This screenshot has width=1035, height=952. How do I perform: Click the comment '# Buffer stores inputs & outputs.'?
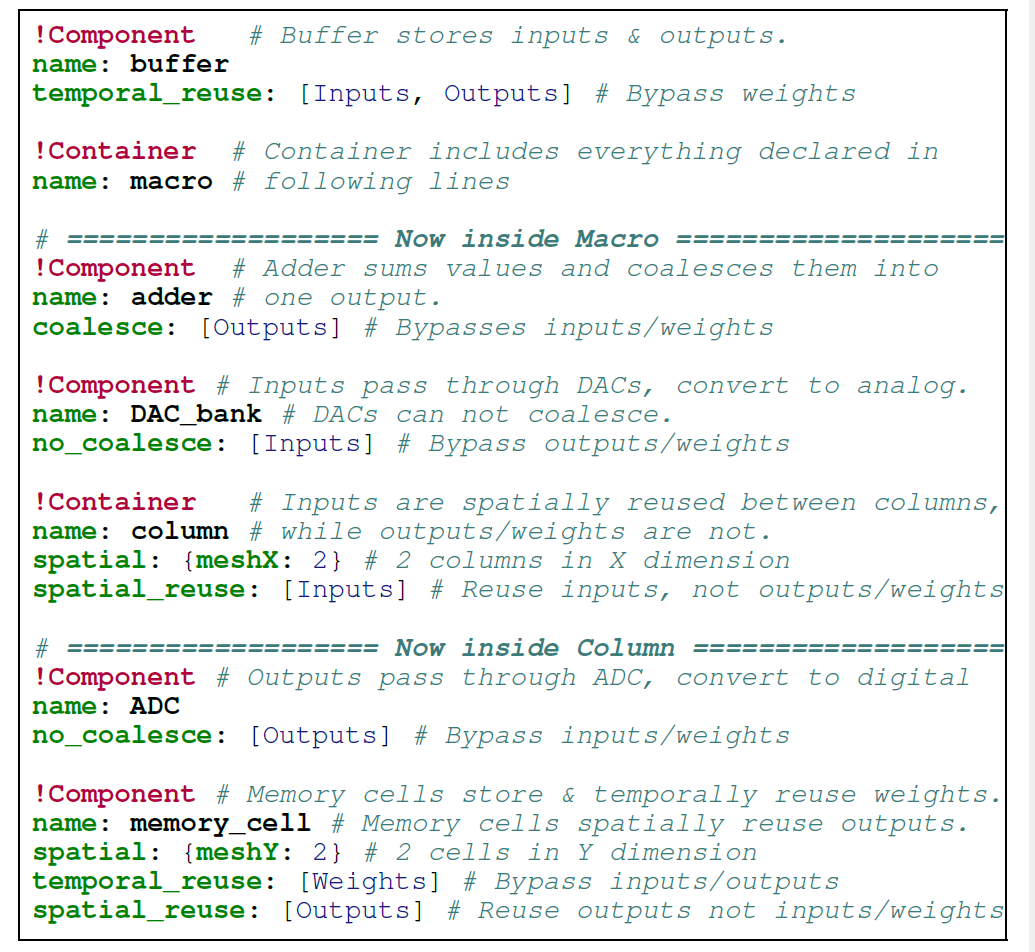519,36
